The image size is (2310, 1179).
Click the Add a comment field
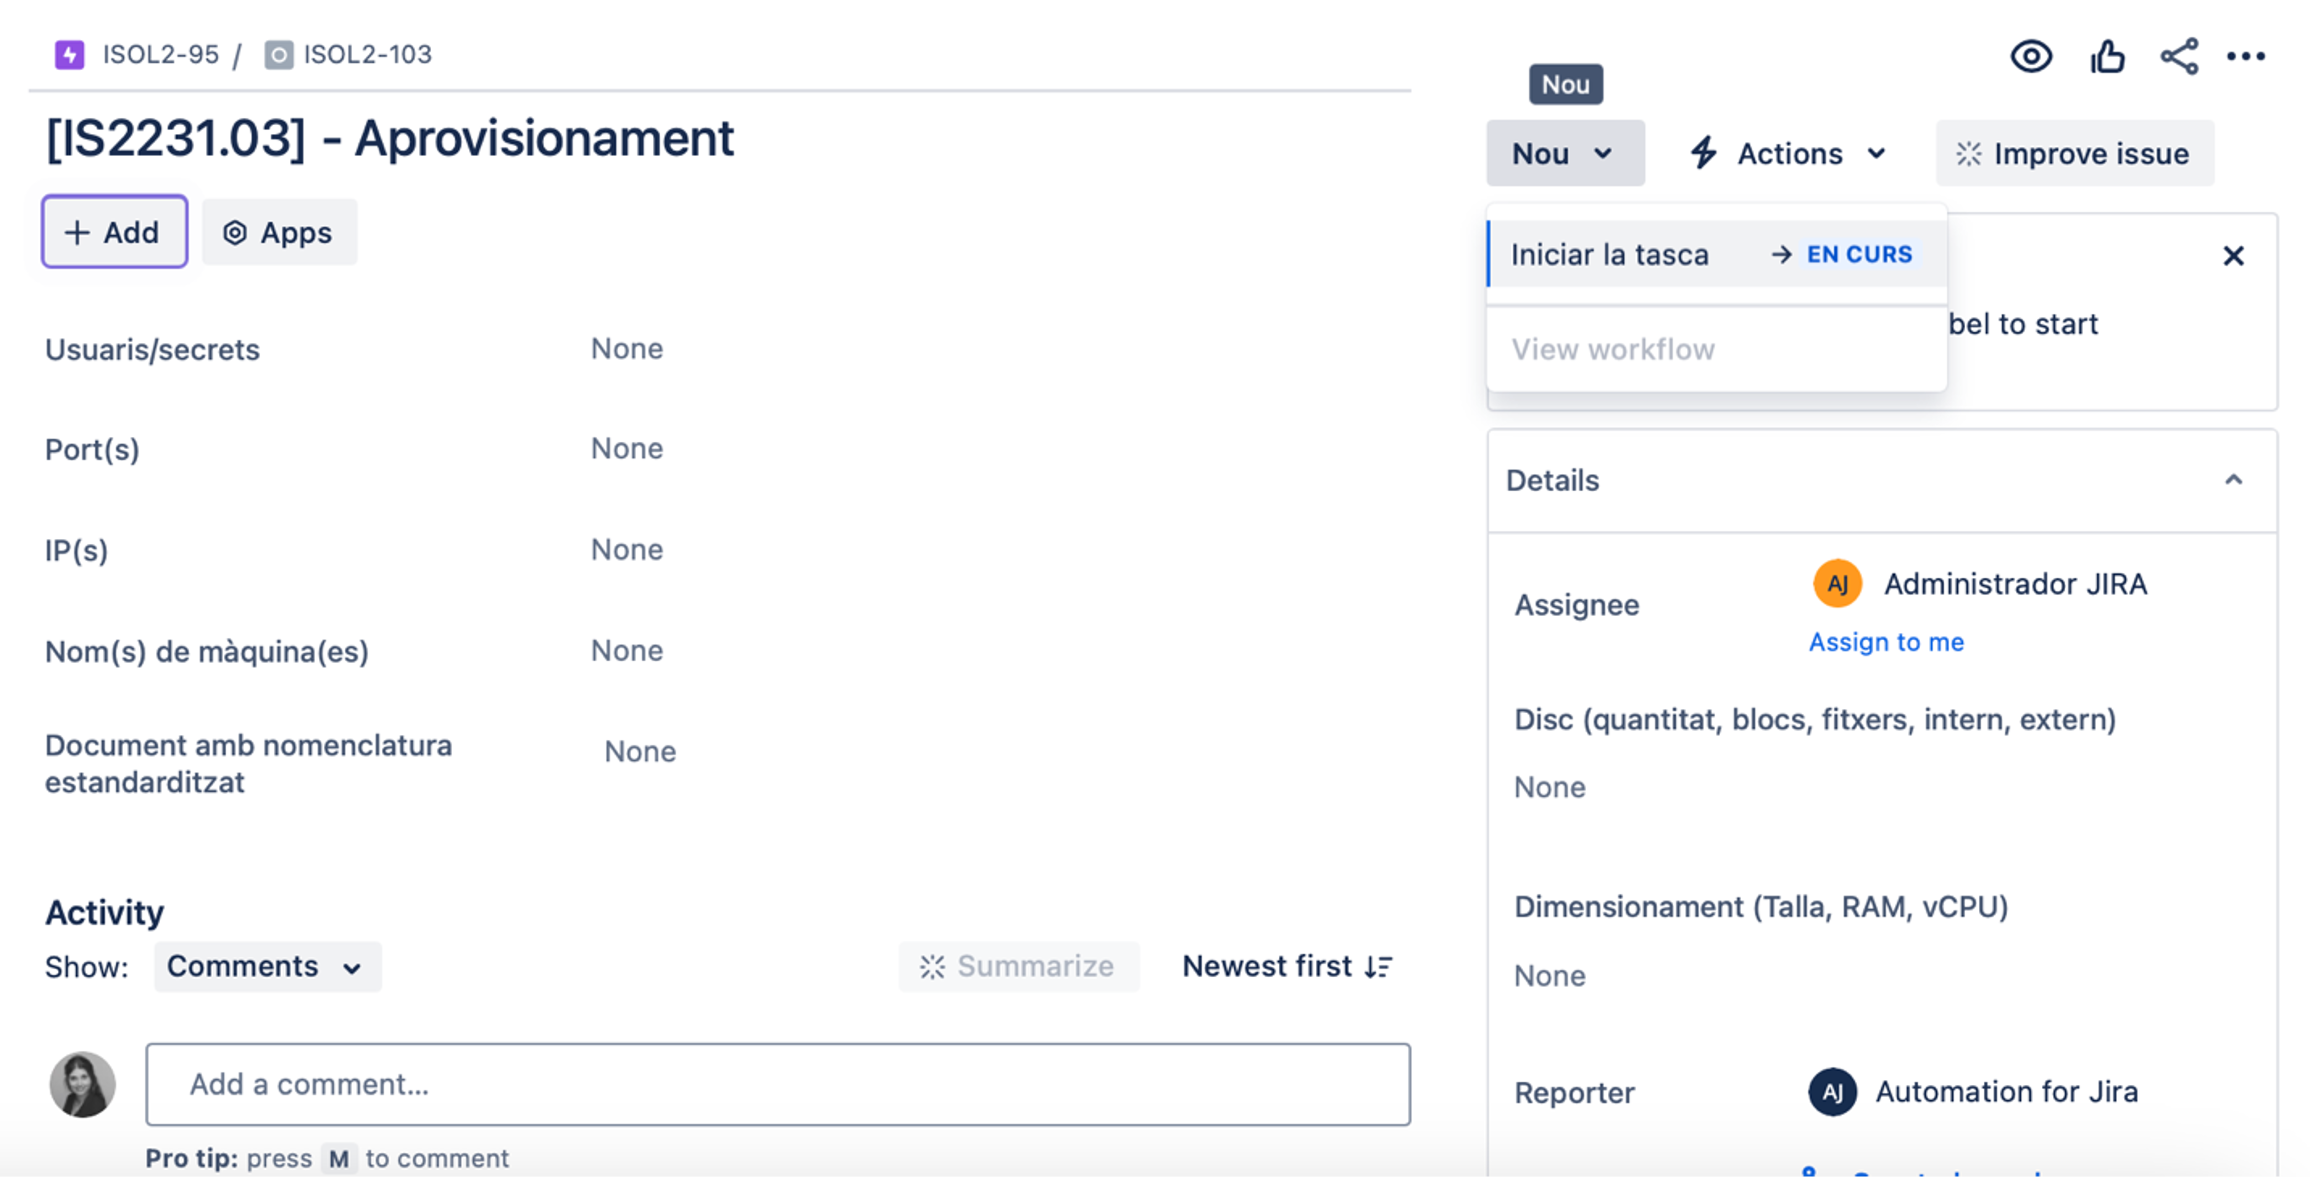777,1084
